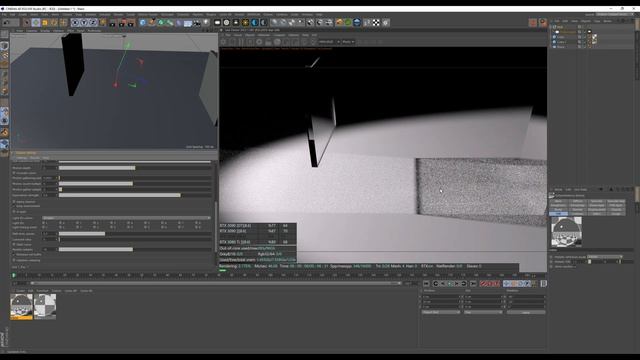Open the Main dropdown in Live Viewer toolbar
This screenshot has height=360, width=640.
348,42
